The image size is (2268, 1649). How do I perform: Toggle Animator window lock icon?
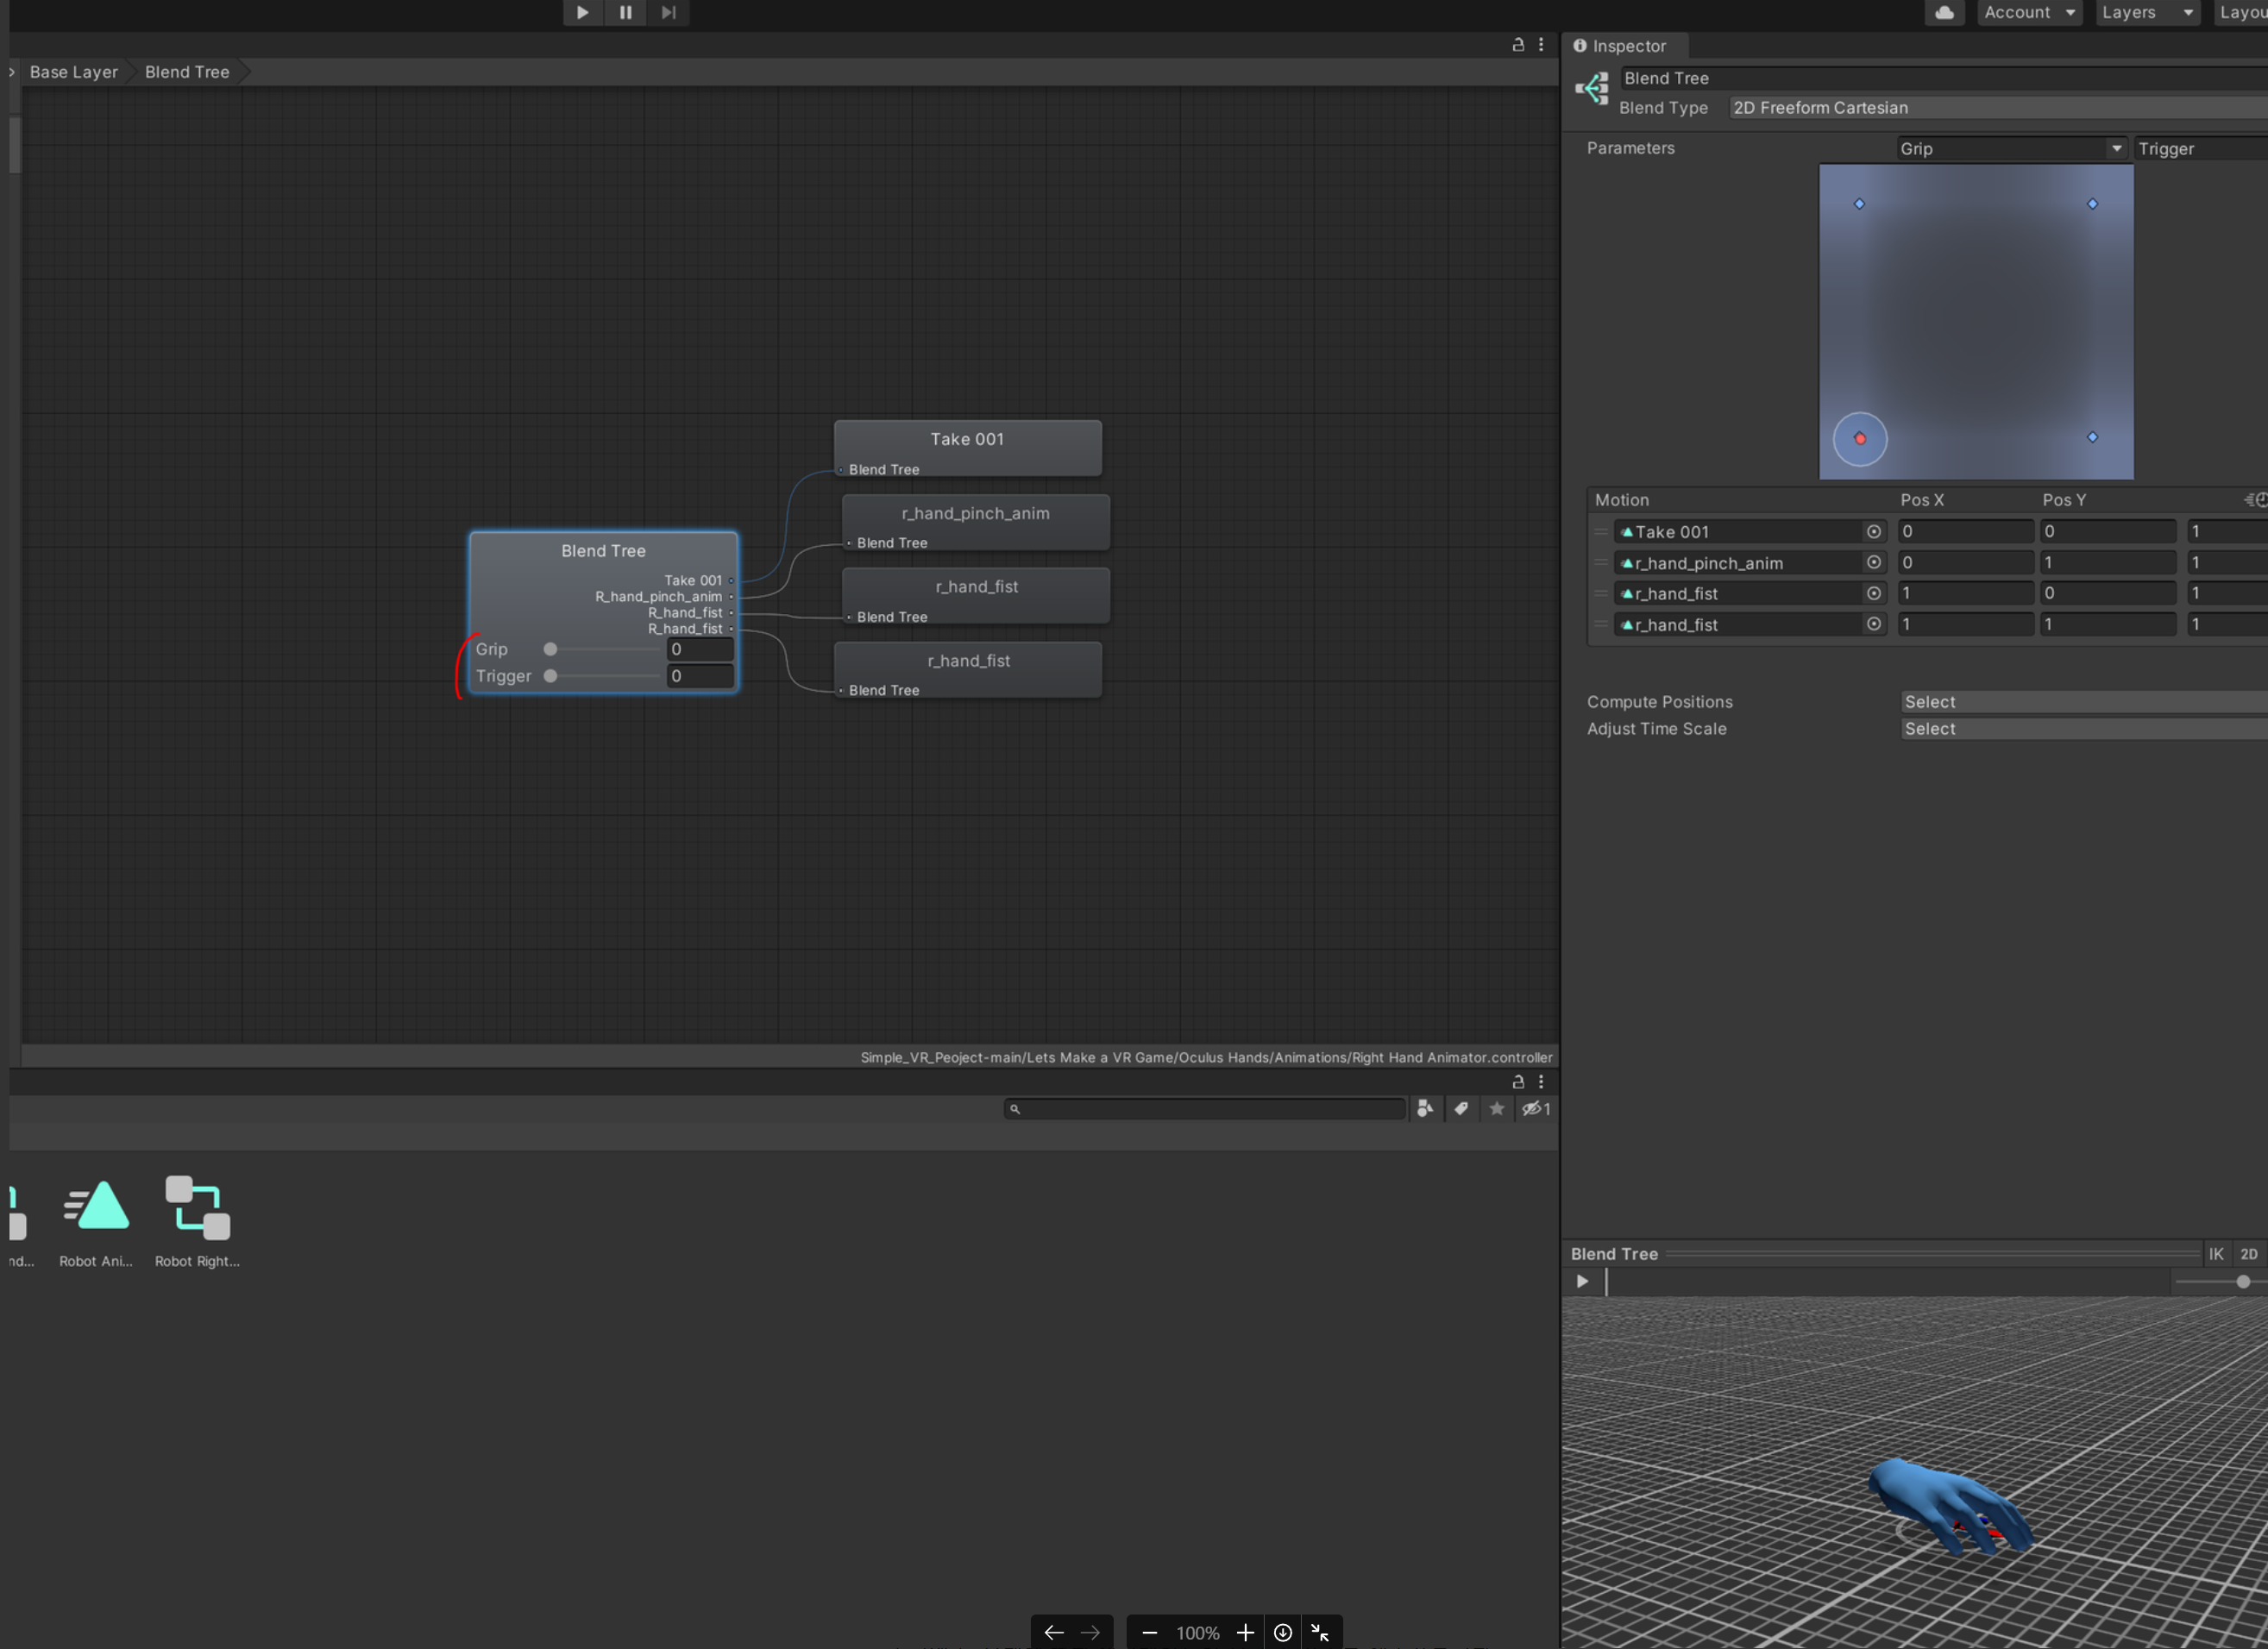point(1517,45)
